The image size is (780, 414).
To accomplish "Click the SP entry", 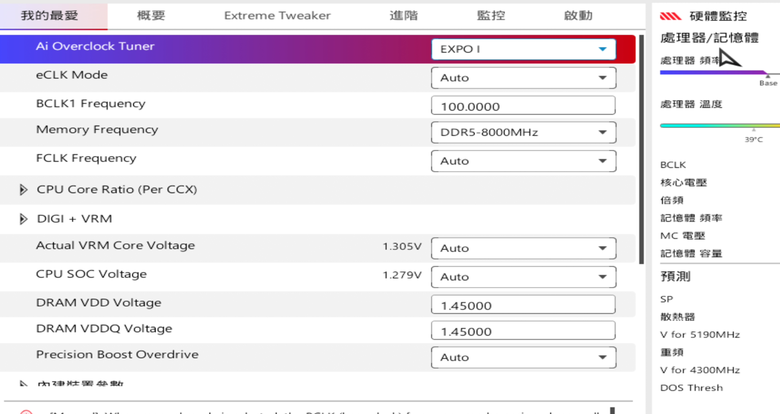I will [667, 299].
